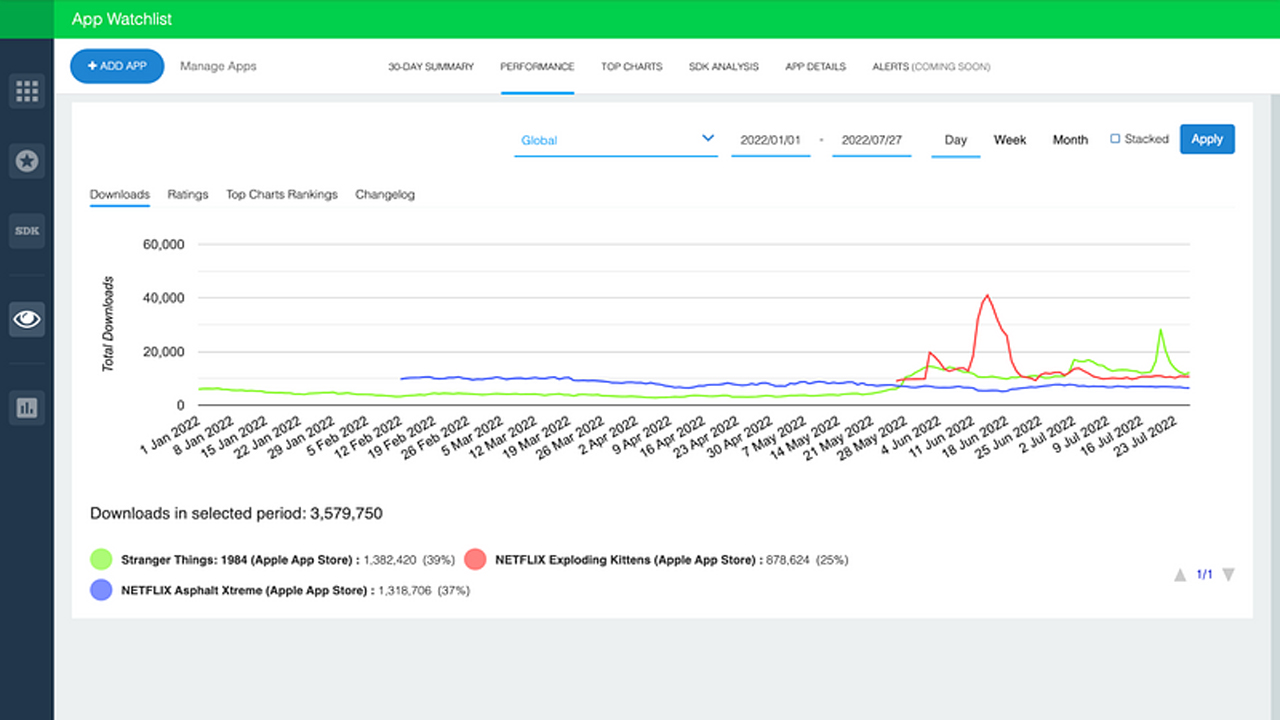Select Day granularity
Screen dimensions: 1280x720
pos(956,140)
